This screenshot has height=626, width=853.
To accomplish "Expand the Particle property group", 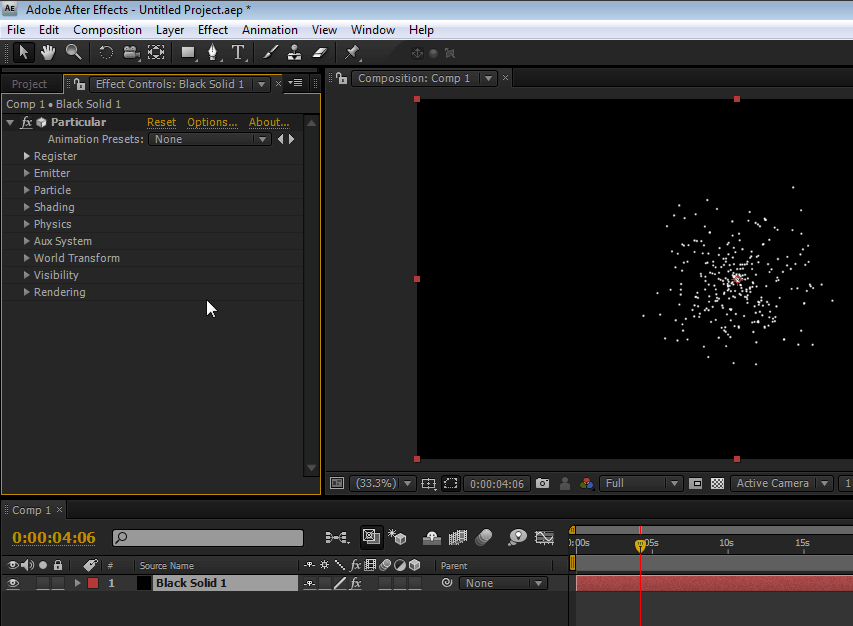I will 26,190.
